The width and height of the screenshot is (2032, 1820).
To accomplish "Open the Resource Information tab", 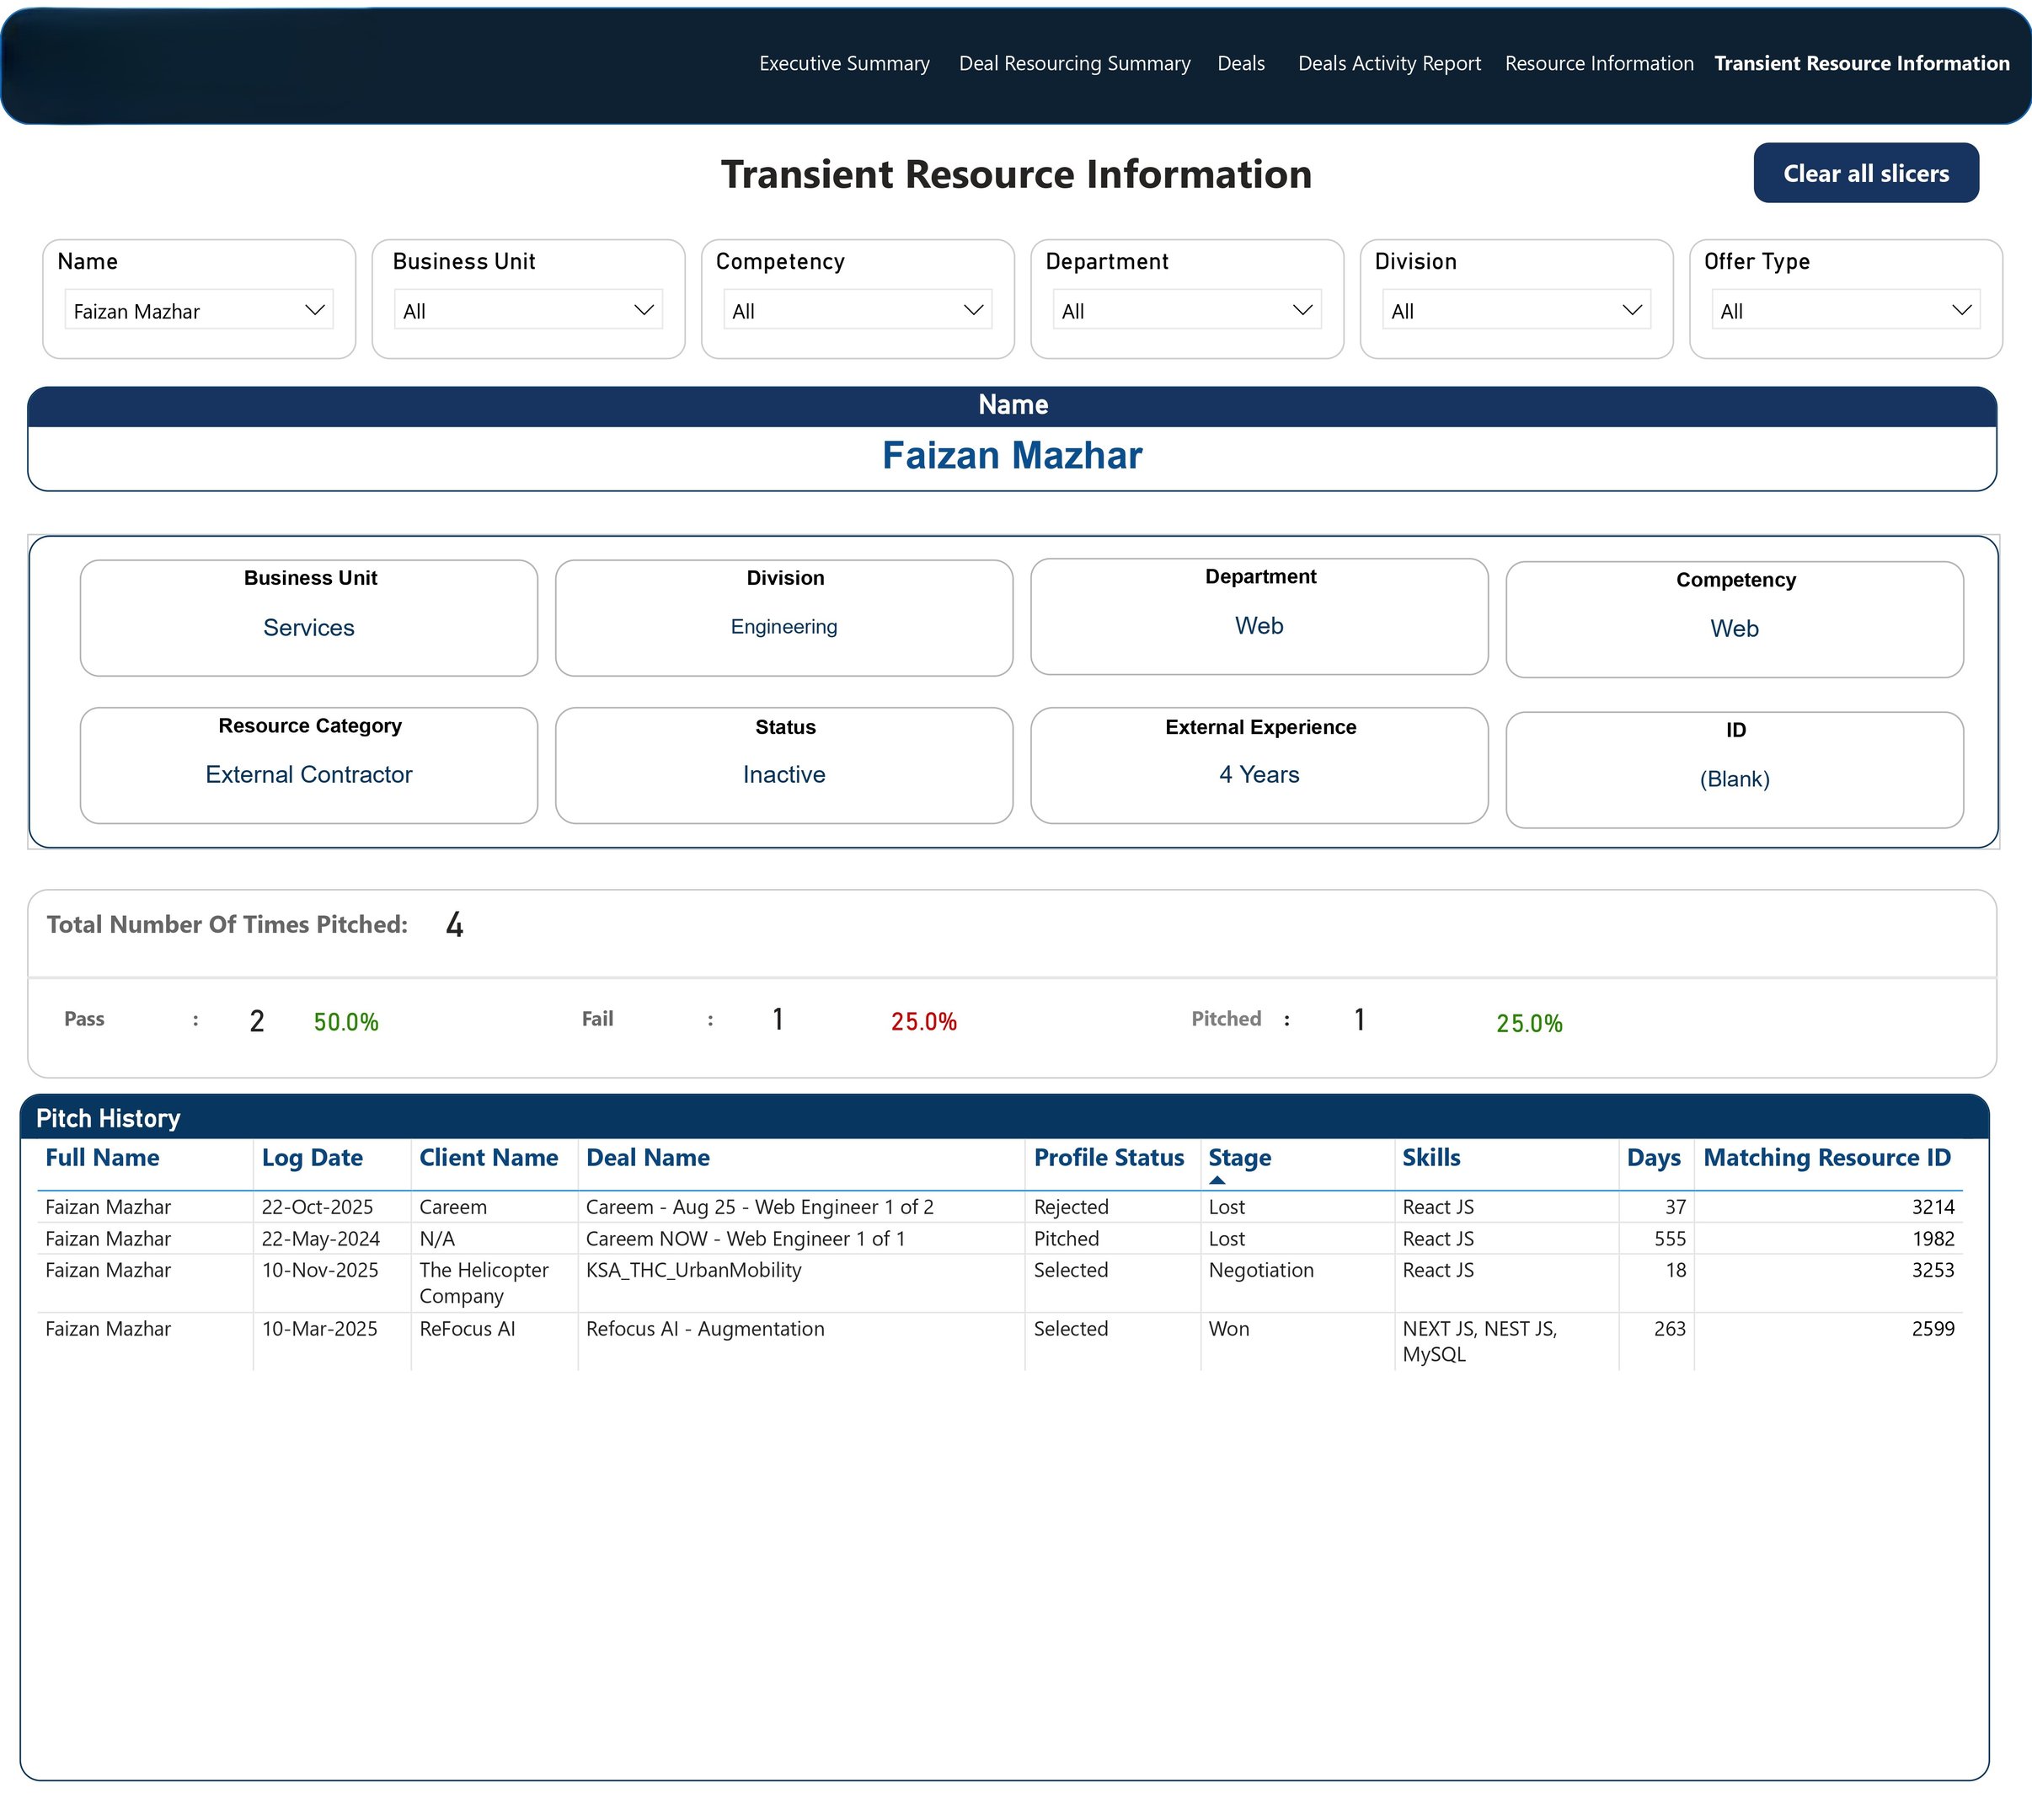I will 1599,63.
